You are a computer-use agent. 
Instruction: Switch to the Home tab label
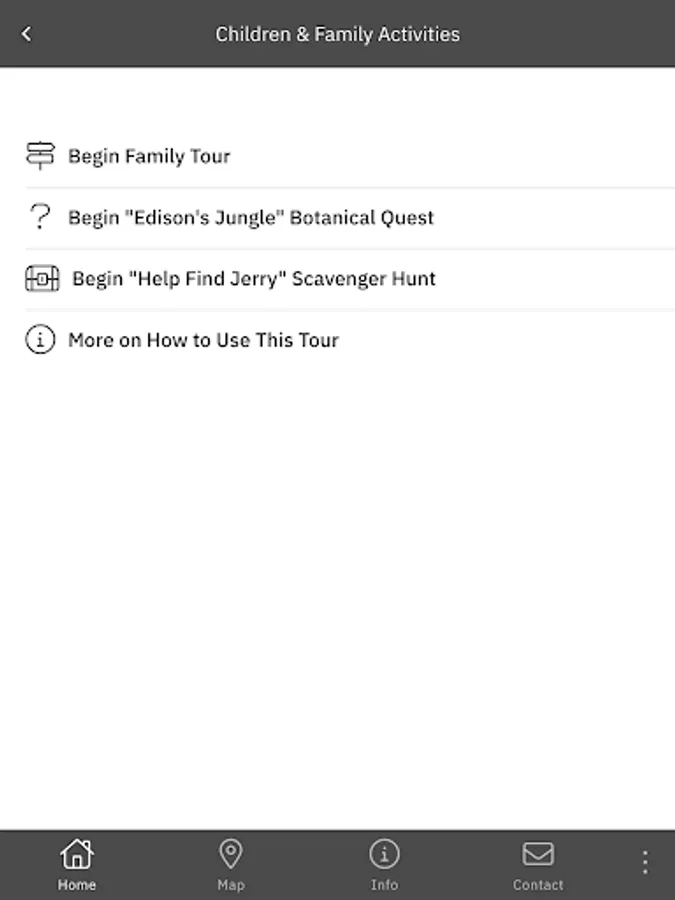(77, 885)
